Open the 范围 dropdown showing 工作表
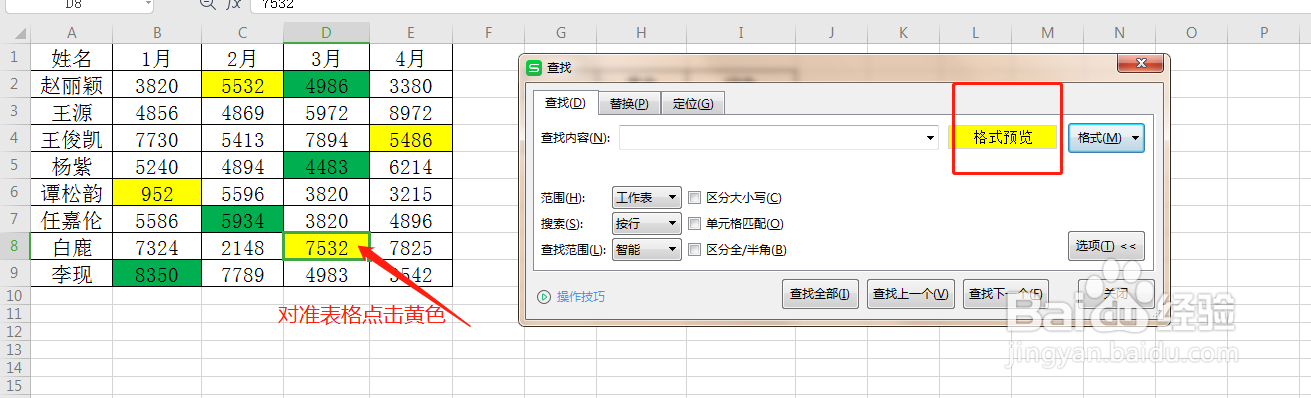Screen dimensions: 1311x398 (x=647, y=198)
